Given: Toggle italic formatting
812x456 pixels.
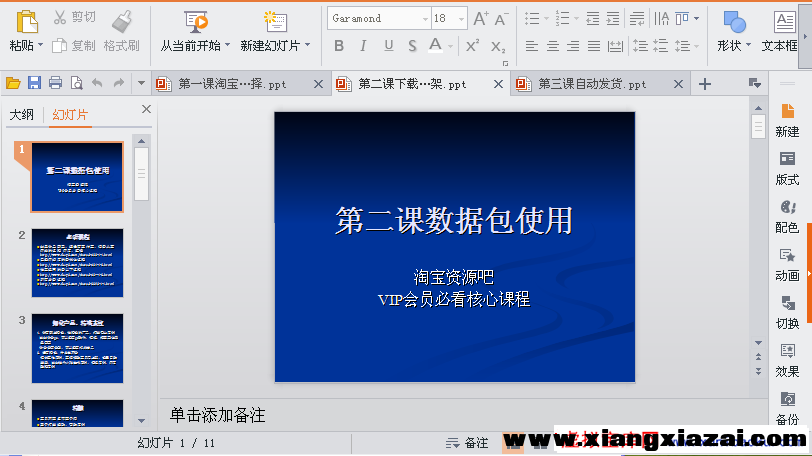Looking at the screenshot, I should [364, 46].
